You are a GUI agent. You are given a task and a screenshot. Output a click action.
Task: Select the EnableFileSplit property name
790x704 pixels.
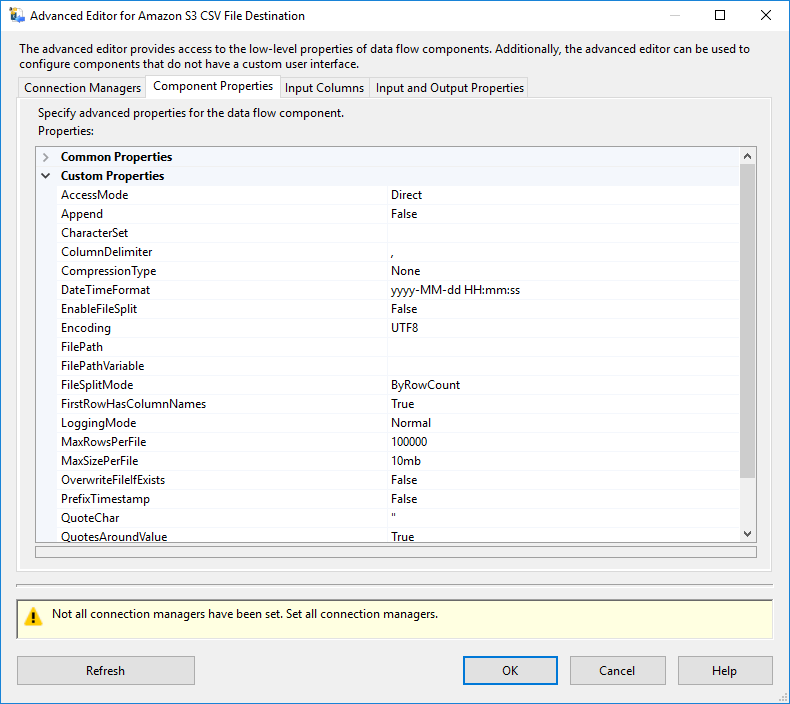pyautogui.click(x=99, y=309)
